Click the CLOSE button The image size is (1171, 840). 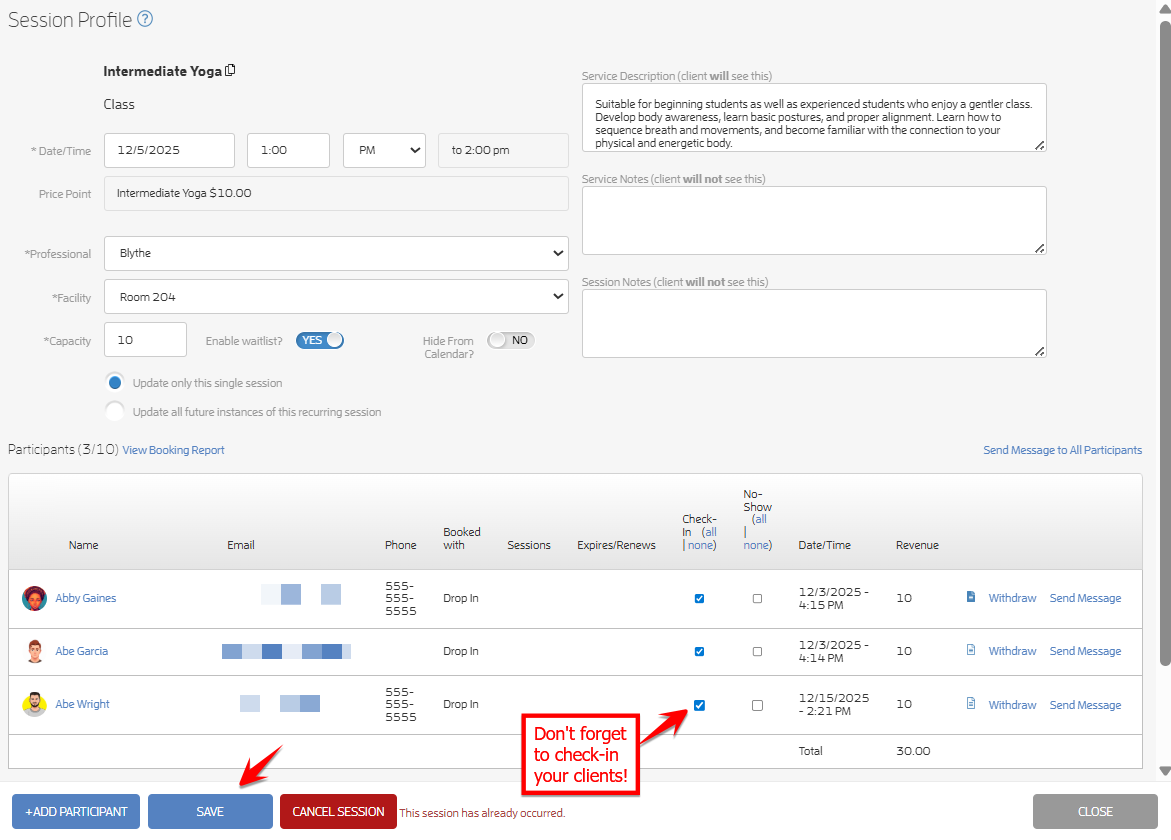1095,812
